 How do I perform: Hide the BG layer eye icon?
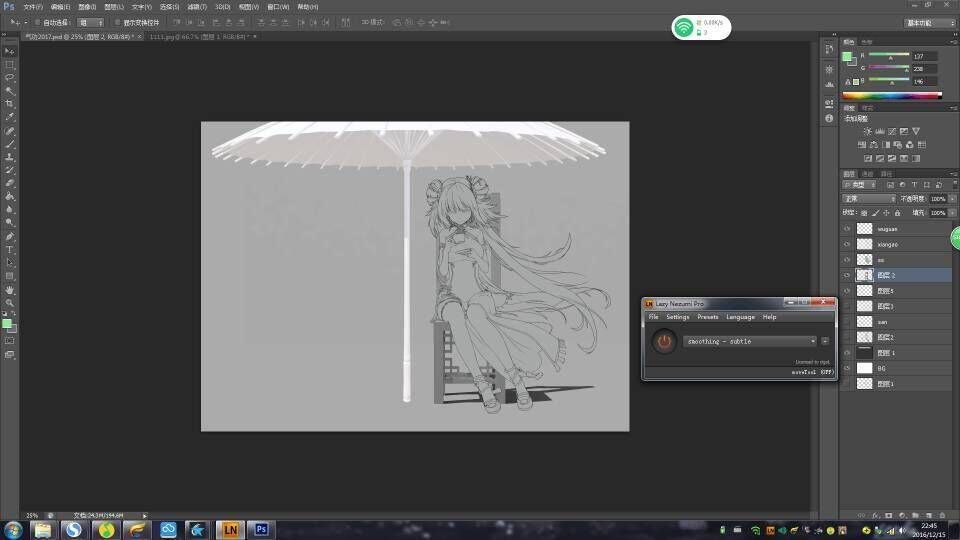[x=847, y=368]
